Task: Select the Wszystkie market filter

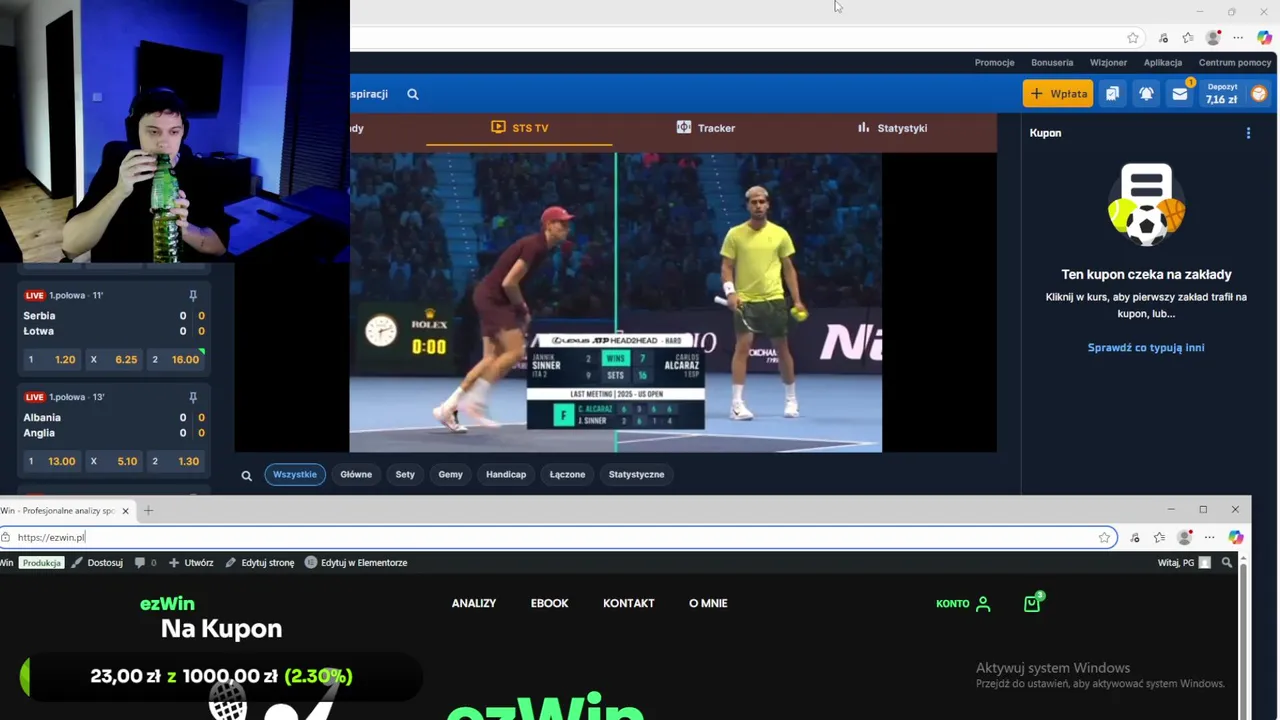Action: pyautogui.click(x=295, y=475)
